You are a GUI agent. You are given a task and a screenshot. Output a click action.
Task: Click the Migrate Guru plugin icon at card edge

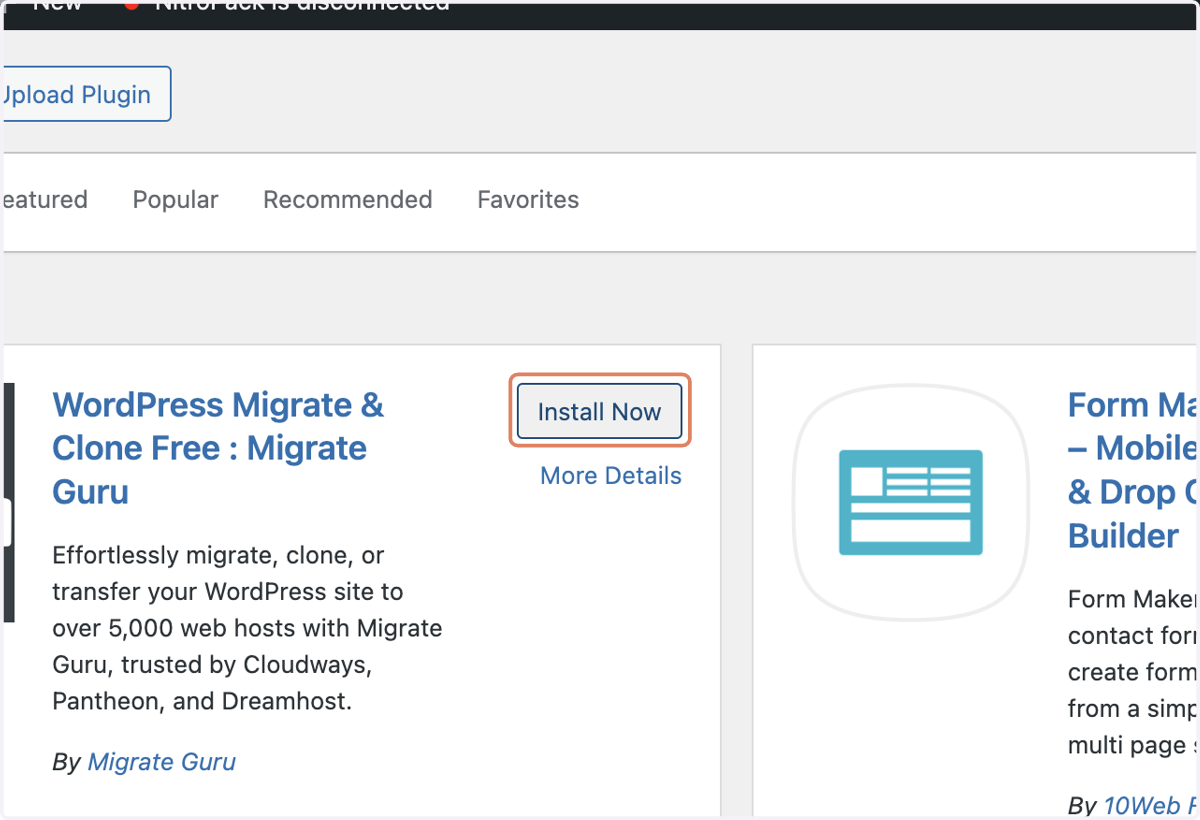8,502
